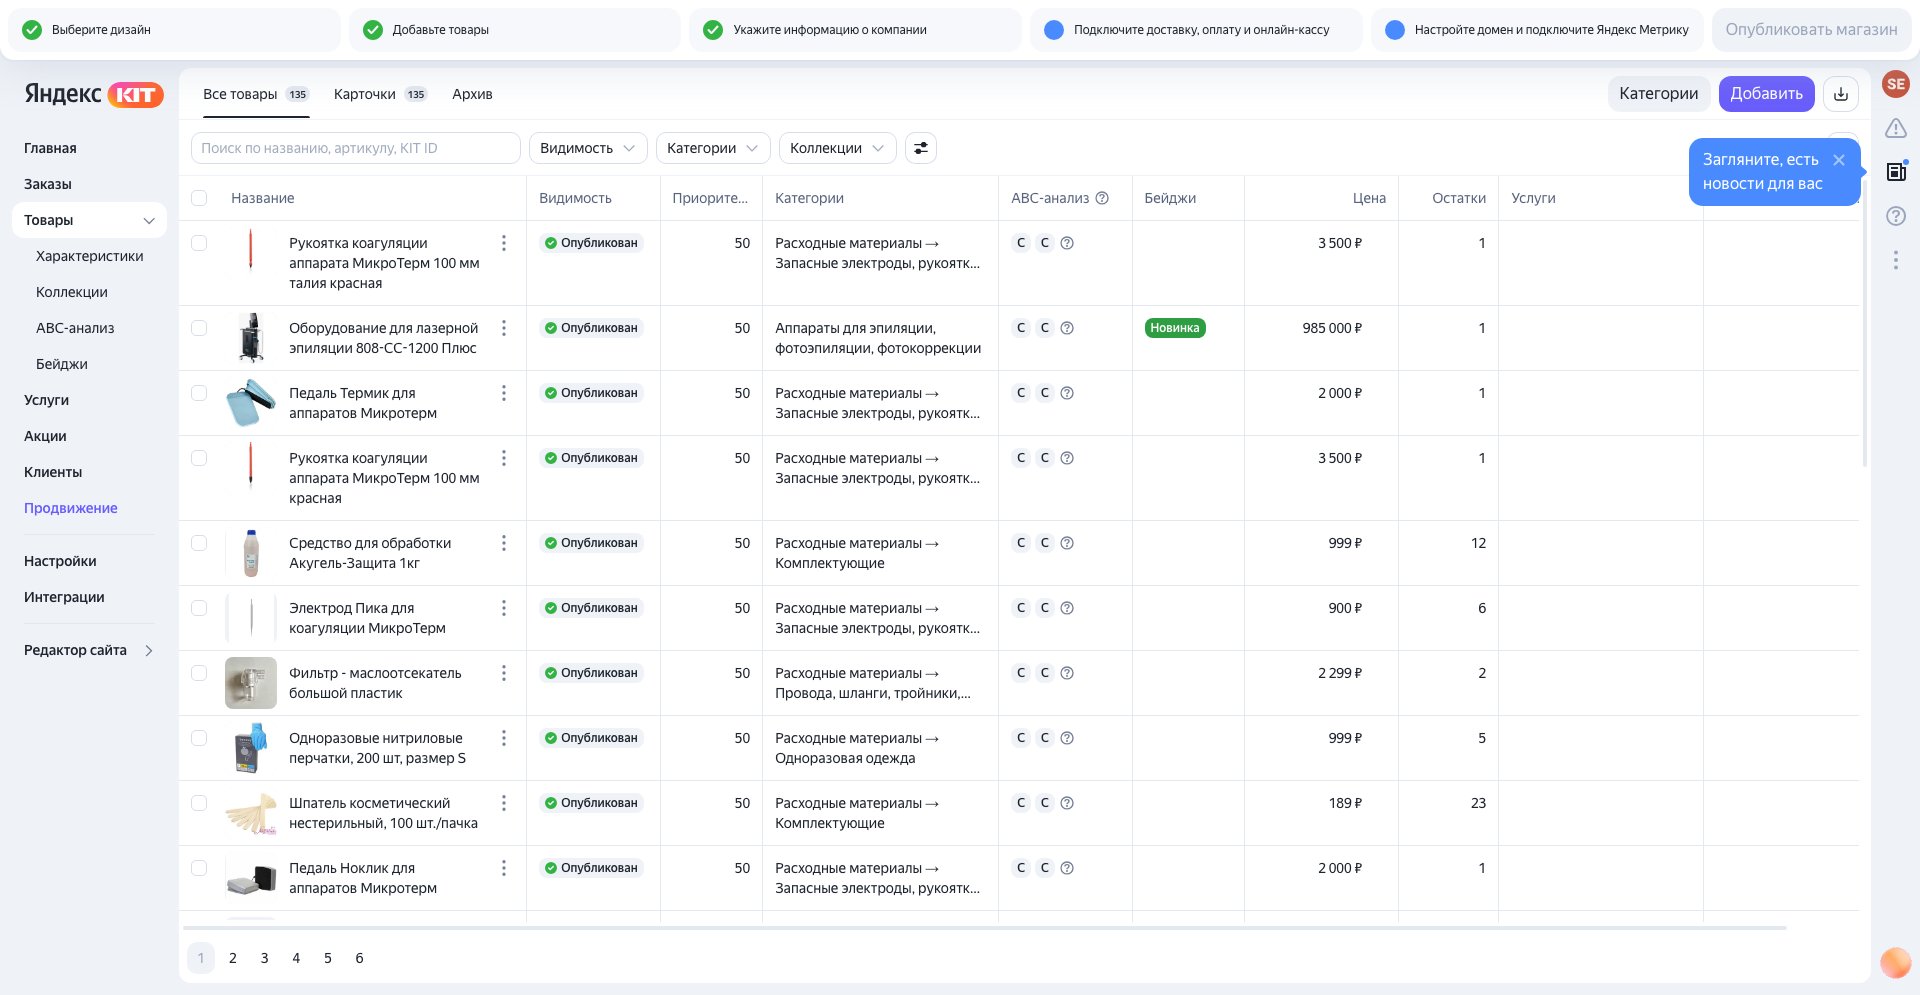Open the advanced filters settings icon
This screenshot has height=995, width=1920.
point(921,148)
